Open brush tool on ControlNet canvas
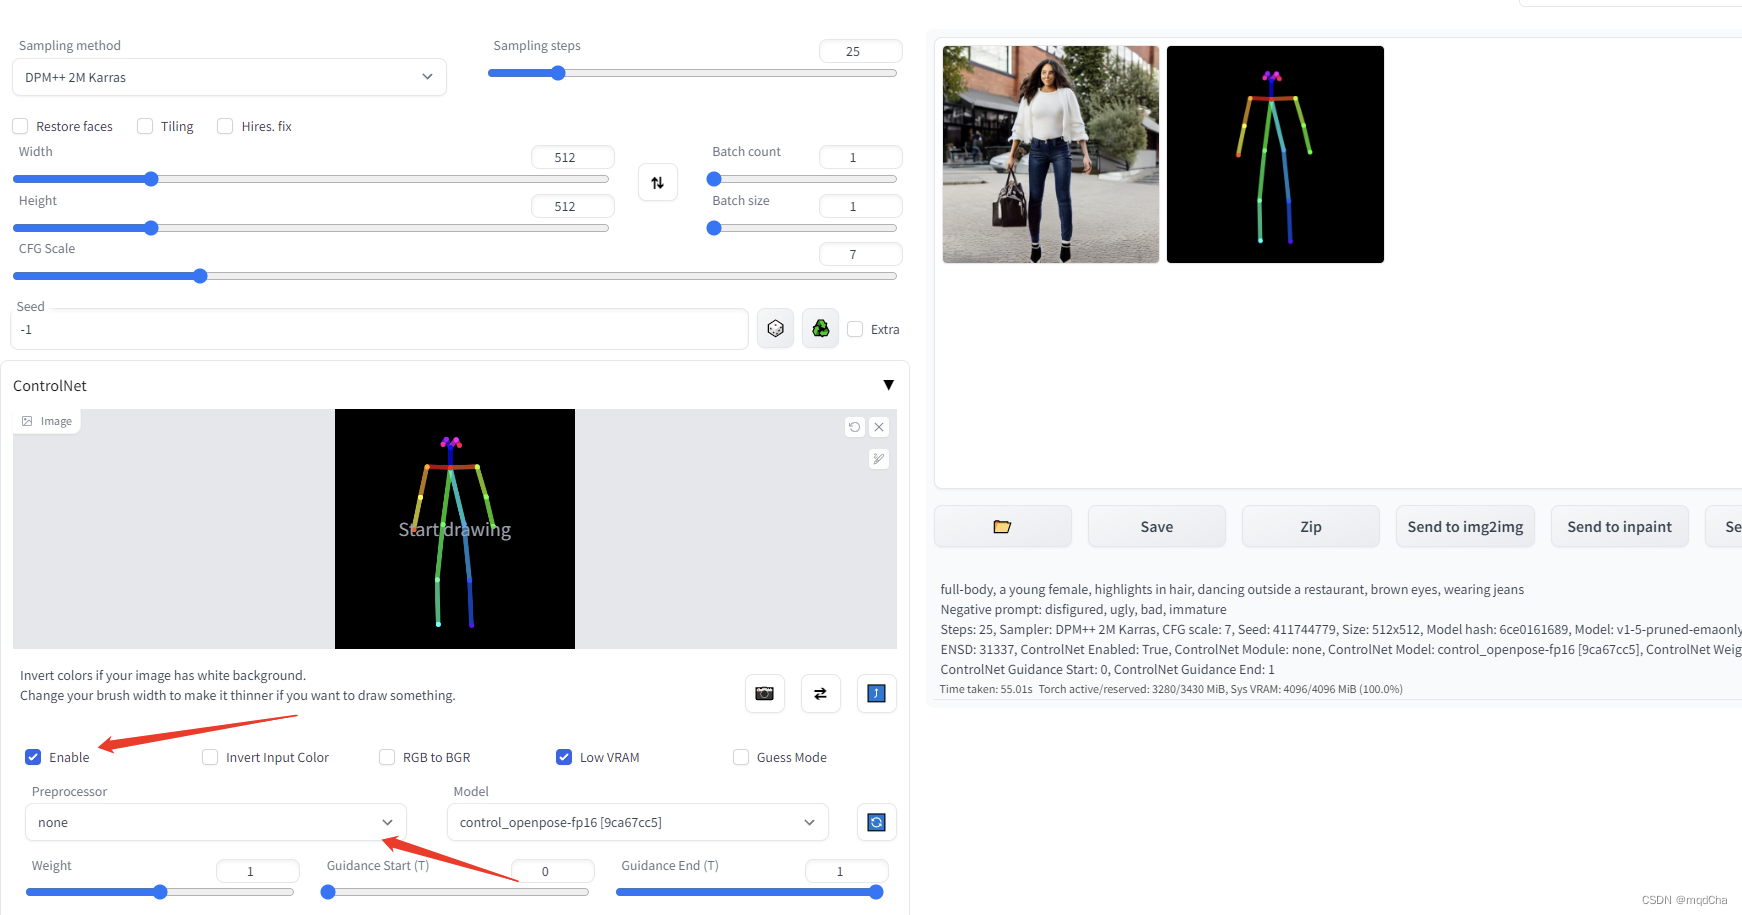This screenshot has height=915, width=1742. 879,459
